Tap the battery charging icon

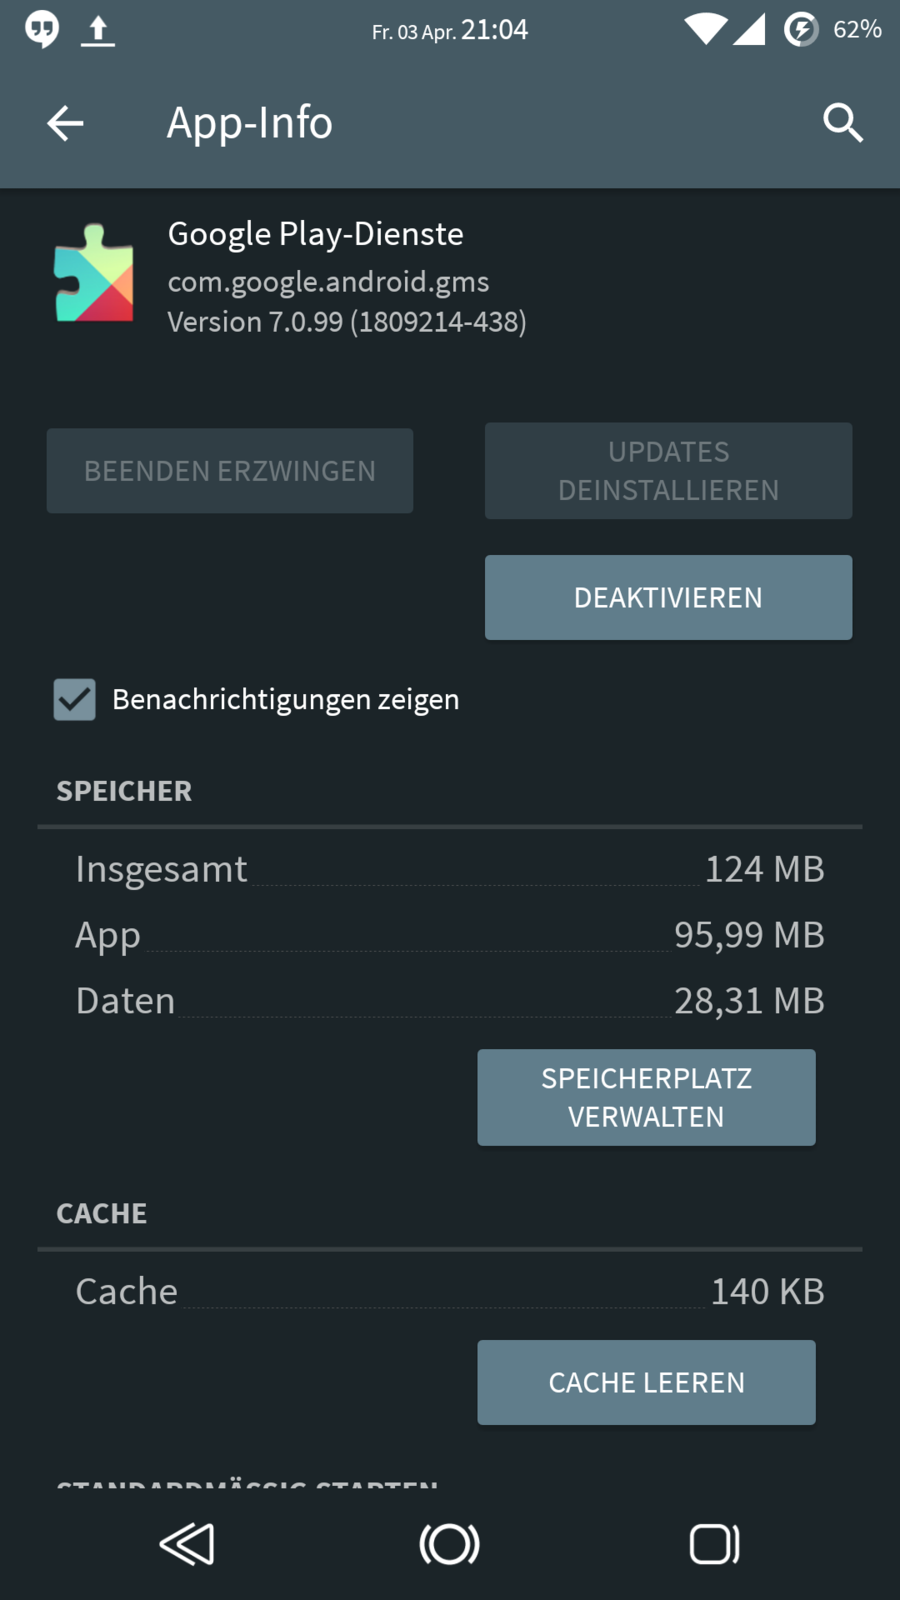click(x=800, y=30)
